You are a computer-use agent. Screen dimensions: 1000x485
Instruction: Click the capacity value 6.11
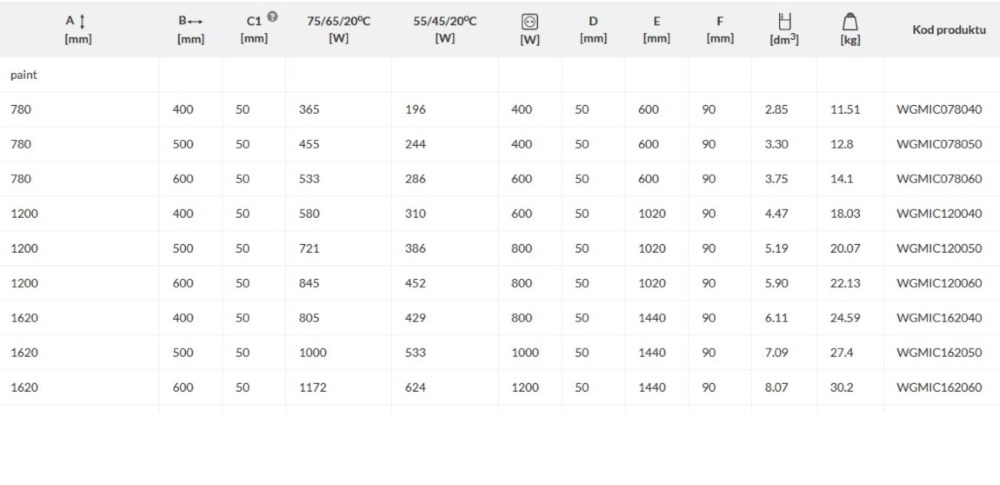pyautogui.click(x=776, y=318)
